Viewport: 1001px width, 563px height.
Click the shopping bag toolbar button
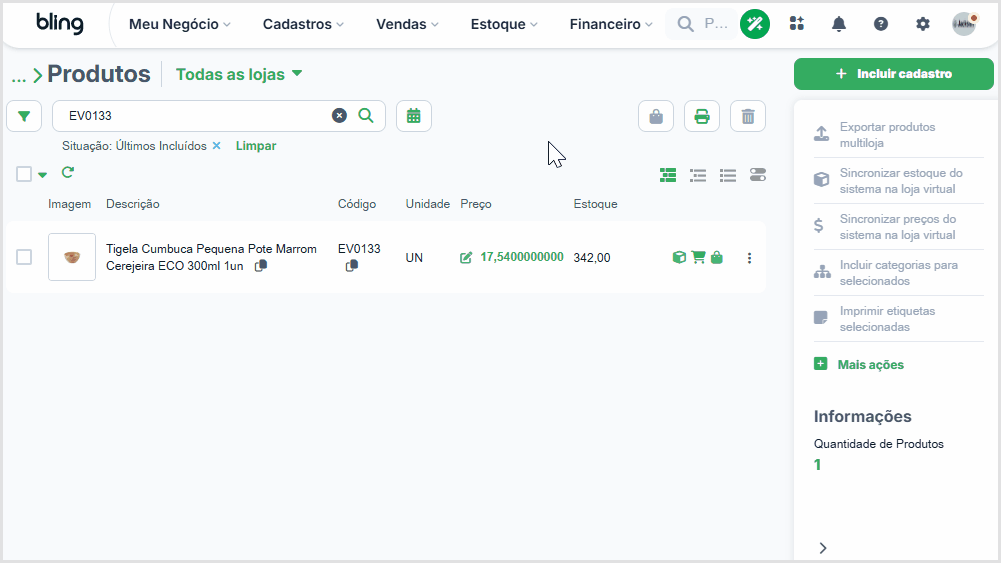click(656, 116)
